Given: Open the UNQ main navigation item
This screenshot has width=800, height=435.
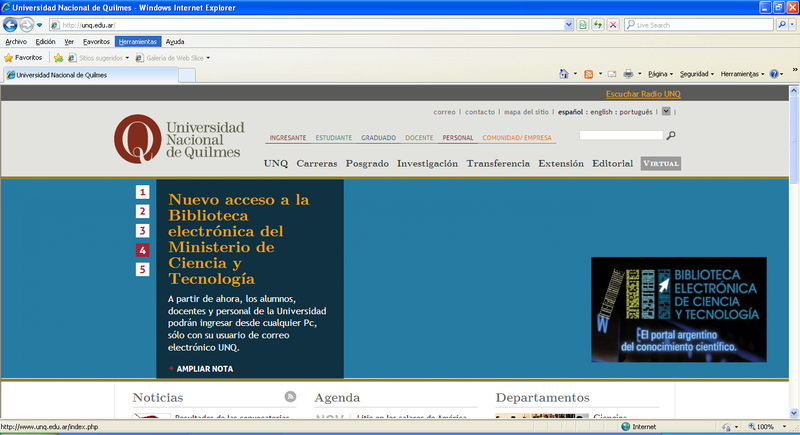Looking at the screenshot, I should [276, 164].
